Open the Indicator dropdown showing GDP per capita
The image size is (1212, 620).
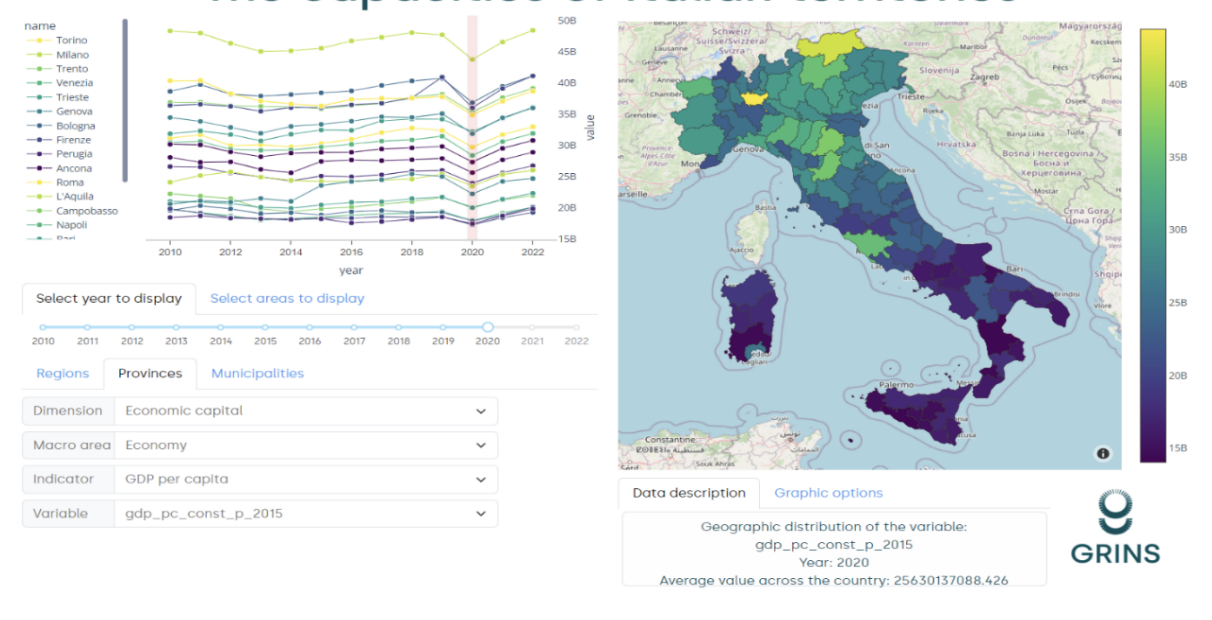tap(305, 479)
